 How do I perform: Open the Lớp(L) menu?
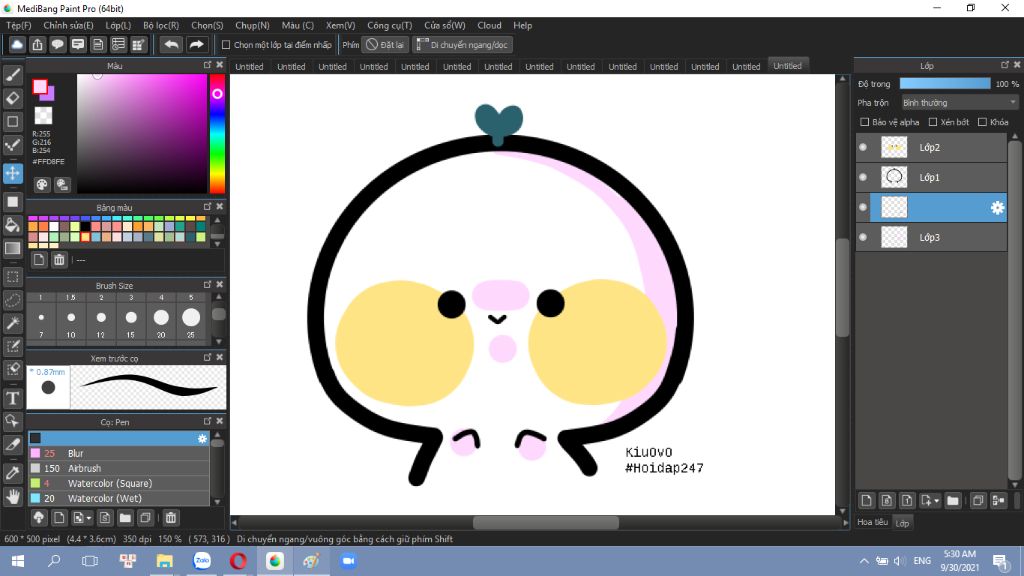coord(118,25)
